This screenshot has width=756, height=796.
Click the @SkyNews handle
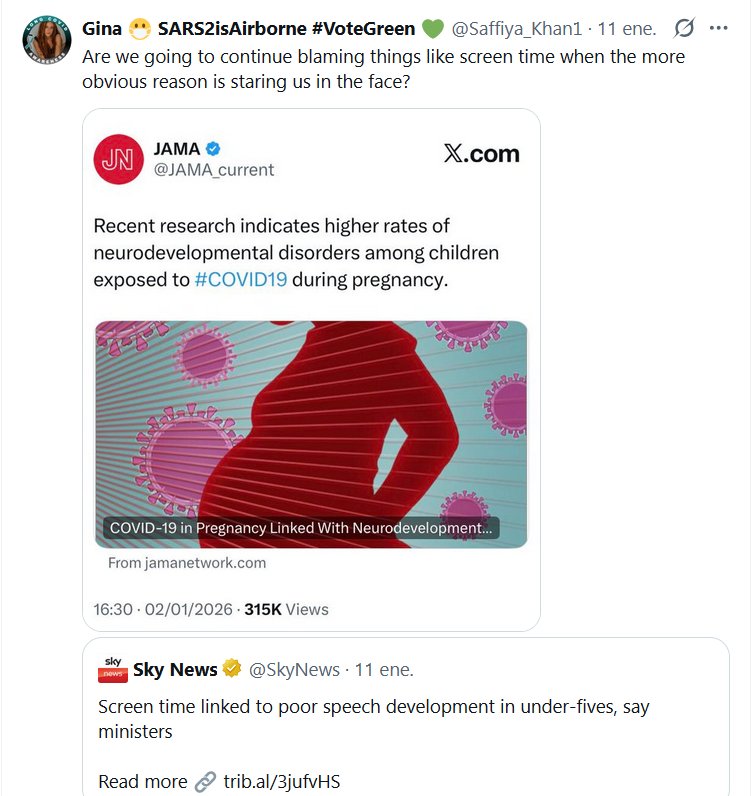[295, 669]
